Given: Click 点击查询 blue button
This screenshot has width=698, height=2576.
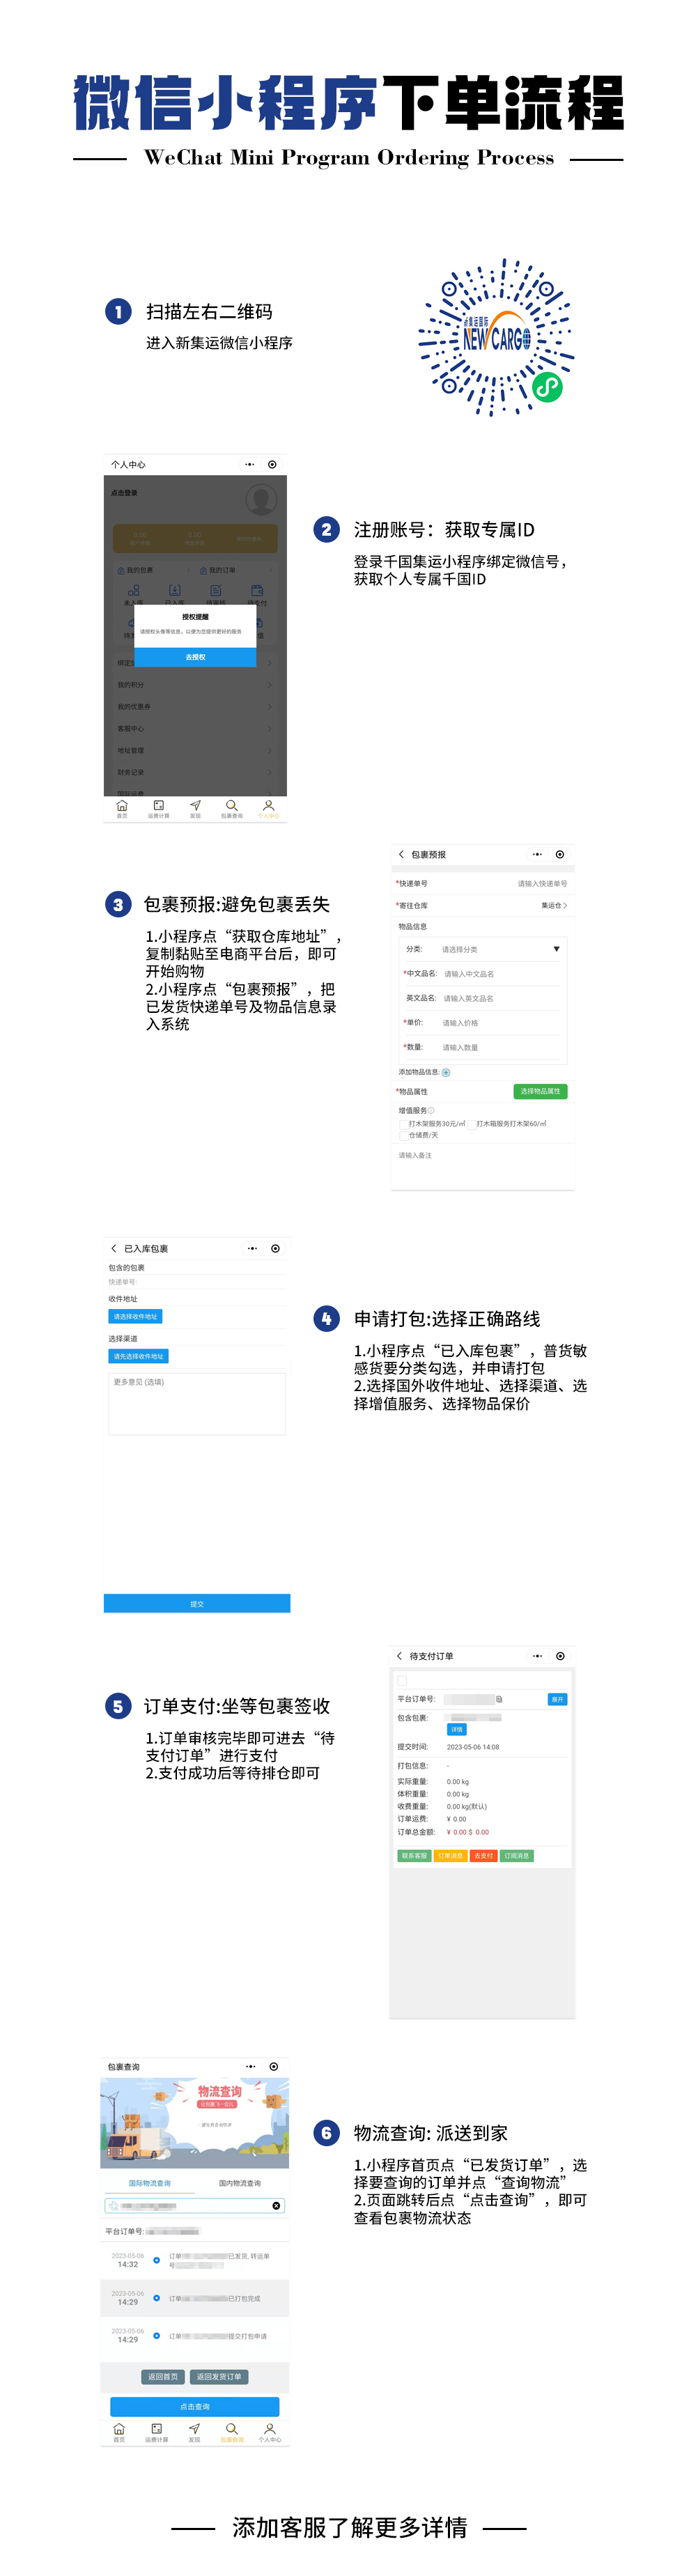Looking at the screenshot, I should point(195,2407).
